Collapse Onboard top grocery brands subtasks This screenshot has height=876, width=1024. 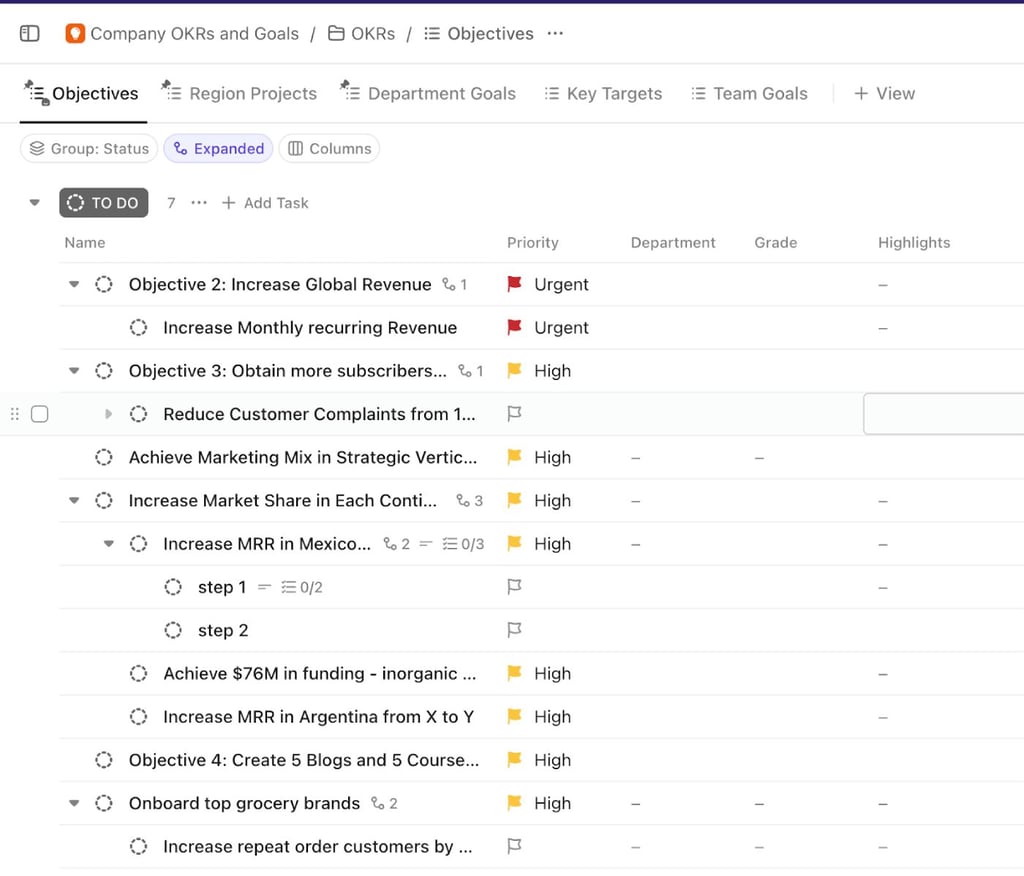(x=74, y=803)
